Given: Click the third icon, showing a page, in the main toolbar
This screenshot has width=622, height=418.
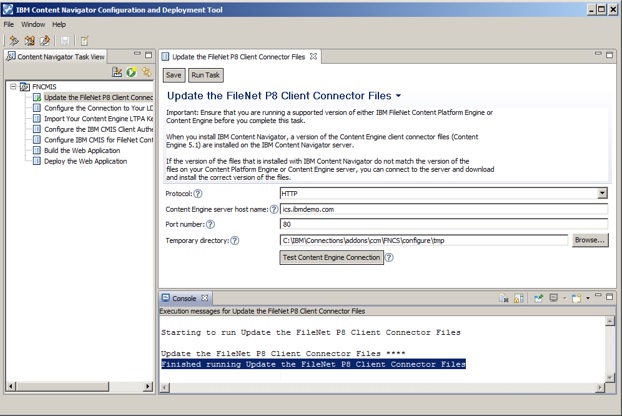Looking at the screenshot, I should pyautogui.click(x=45, y=40).
